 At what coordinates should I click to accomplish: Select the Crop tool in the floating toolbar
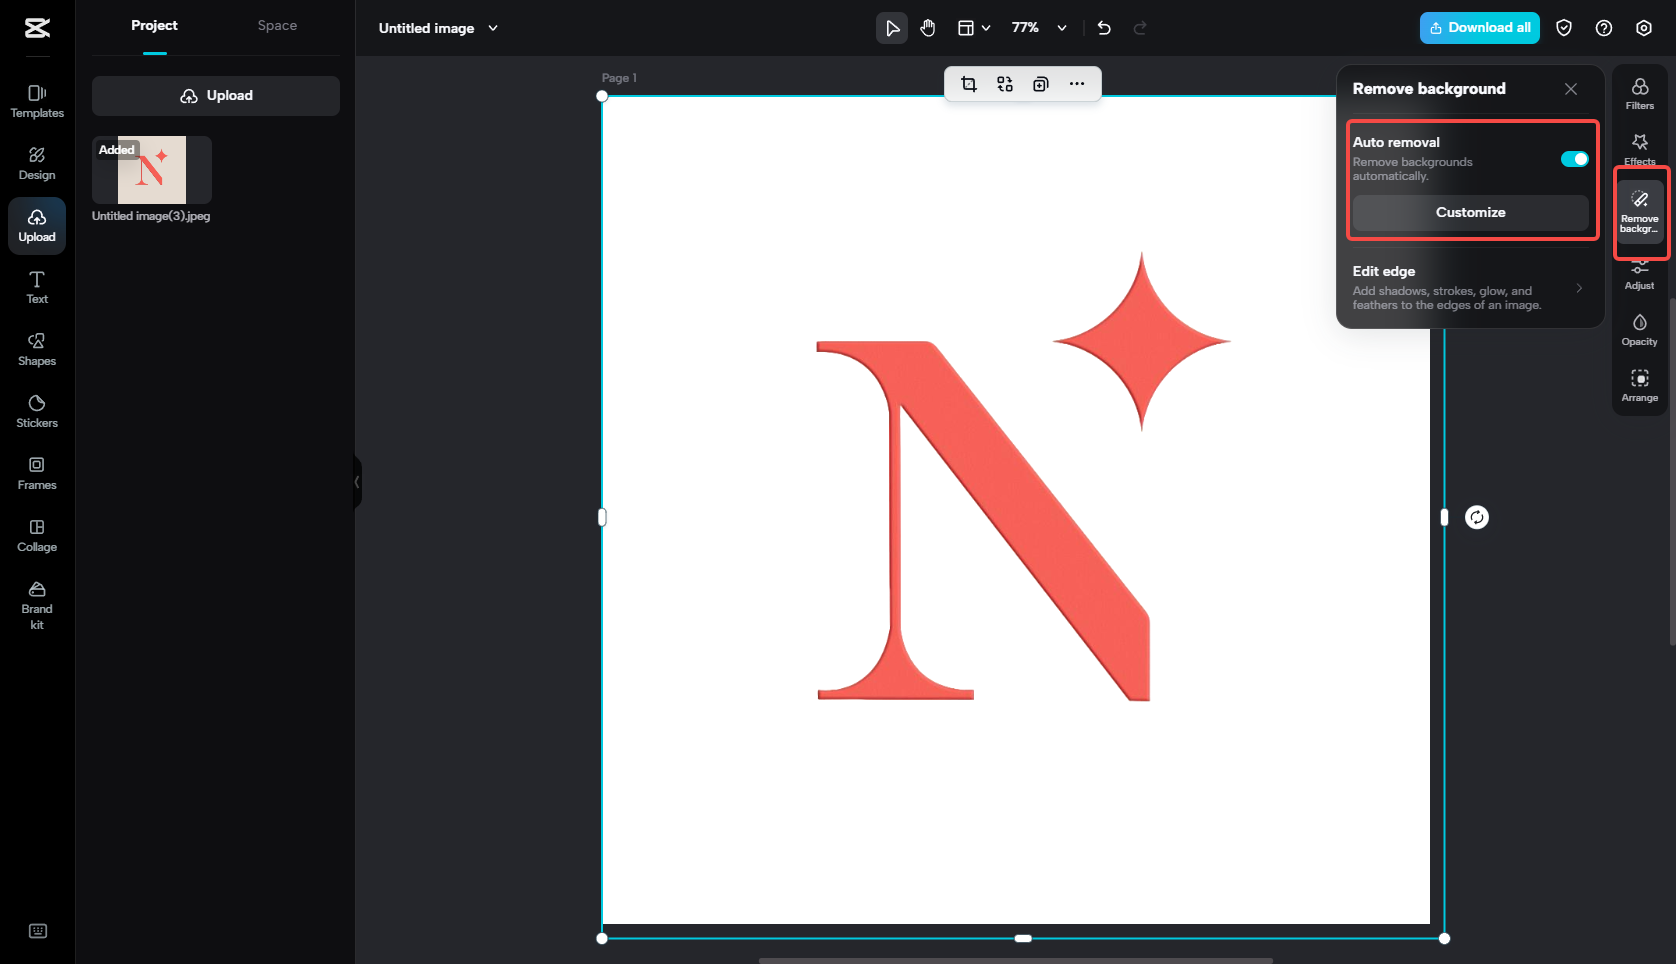point(968,84)
